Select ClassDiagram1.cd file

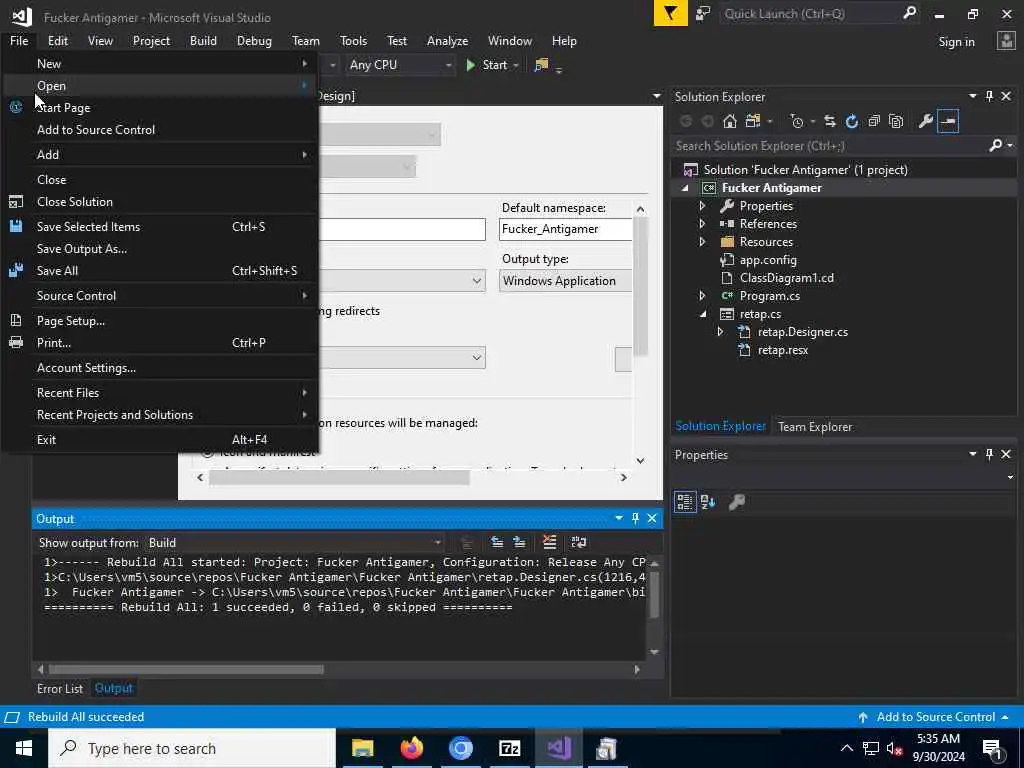pyautogui.click(x=786, y=278)
